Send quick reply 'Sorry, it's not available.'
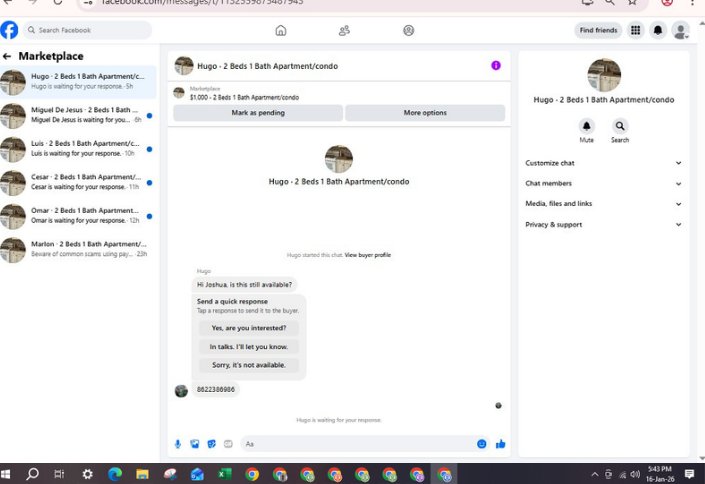Screen dimensions: 705x484 coord(249,365)
